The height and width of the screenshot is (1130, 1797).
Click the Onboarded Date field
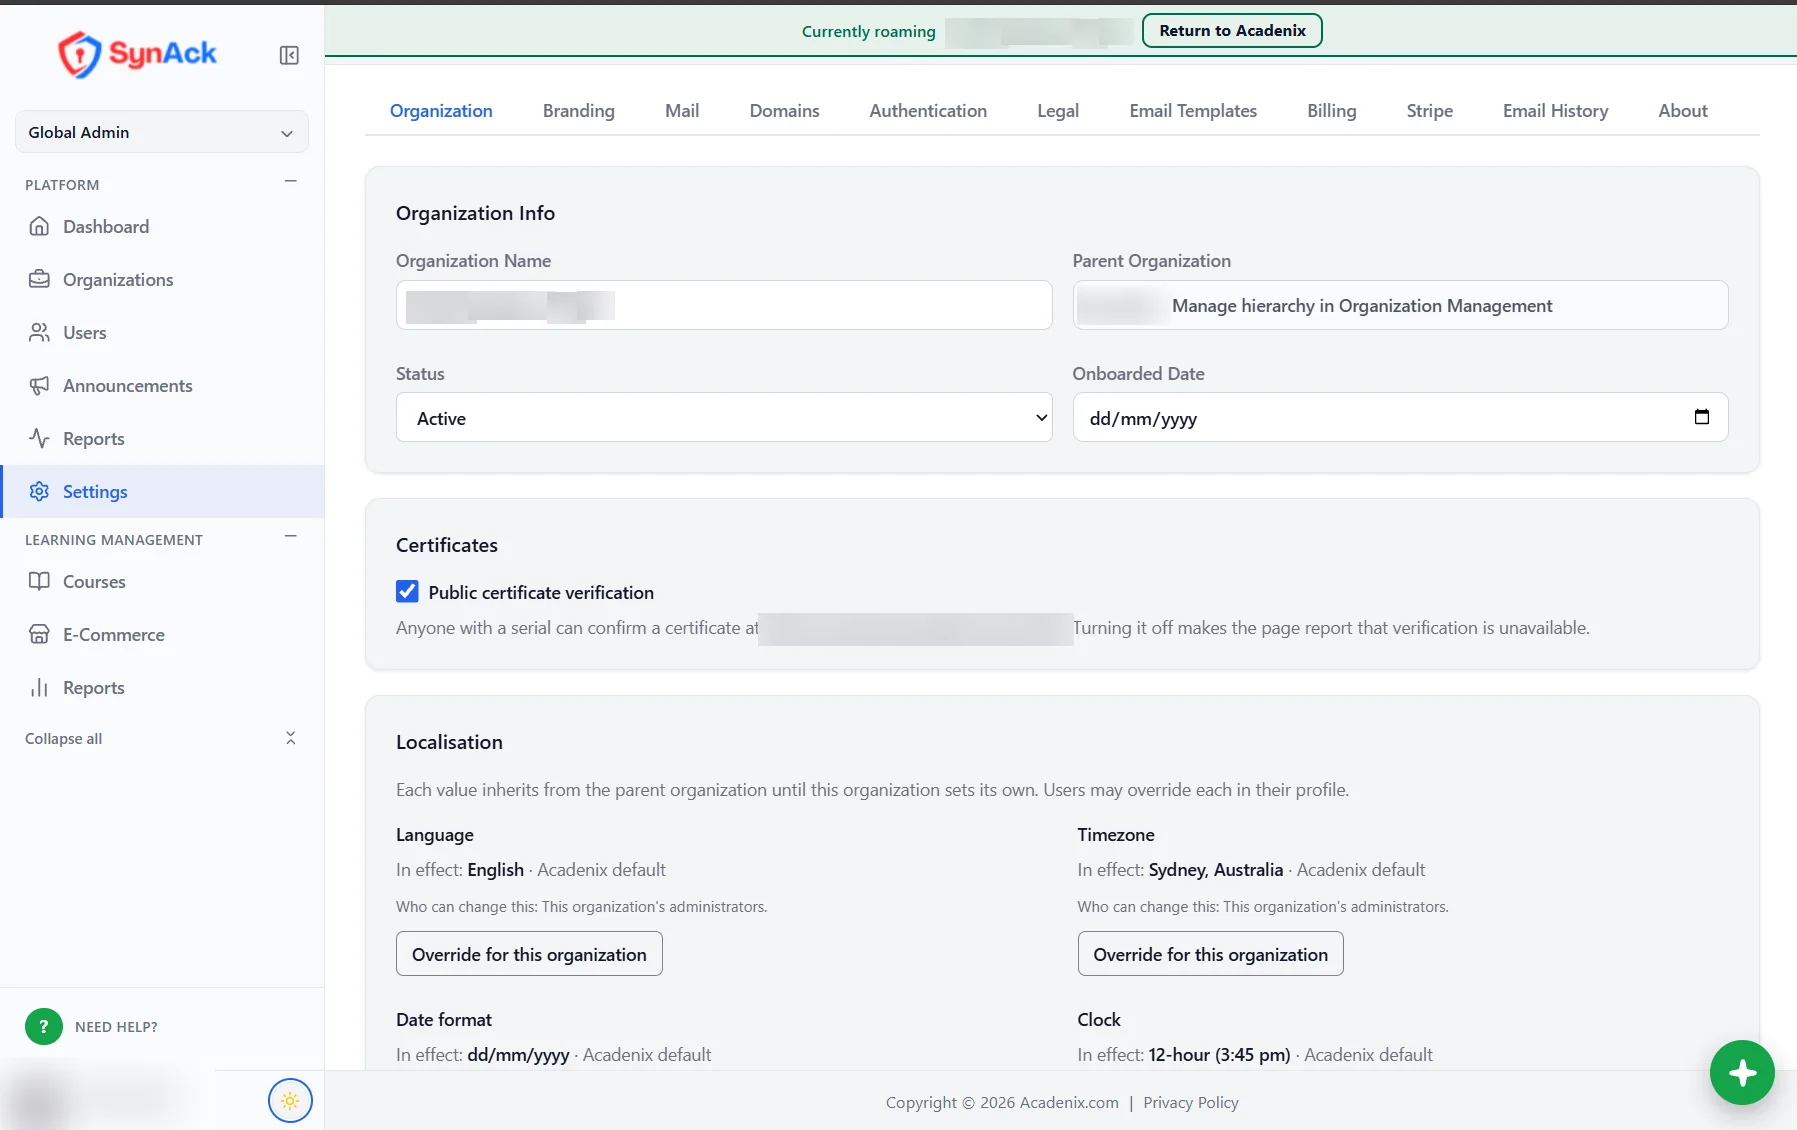(x=1400, y=417)
